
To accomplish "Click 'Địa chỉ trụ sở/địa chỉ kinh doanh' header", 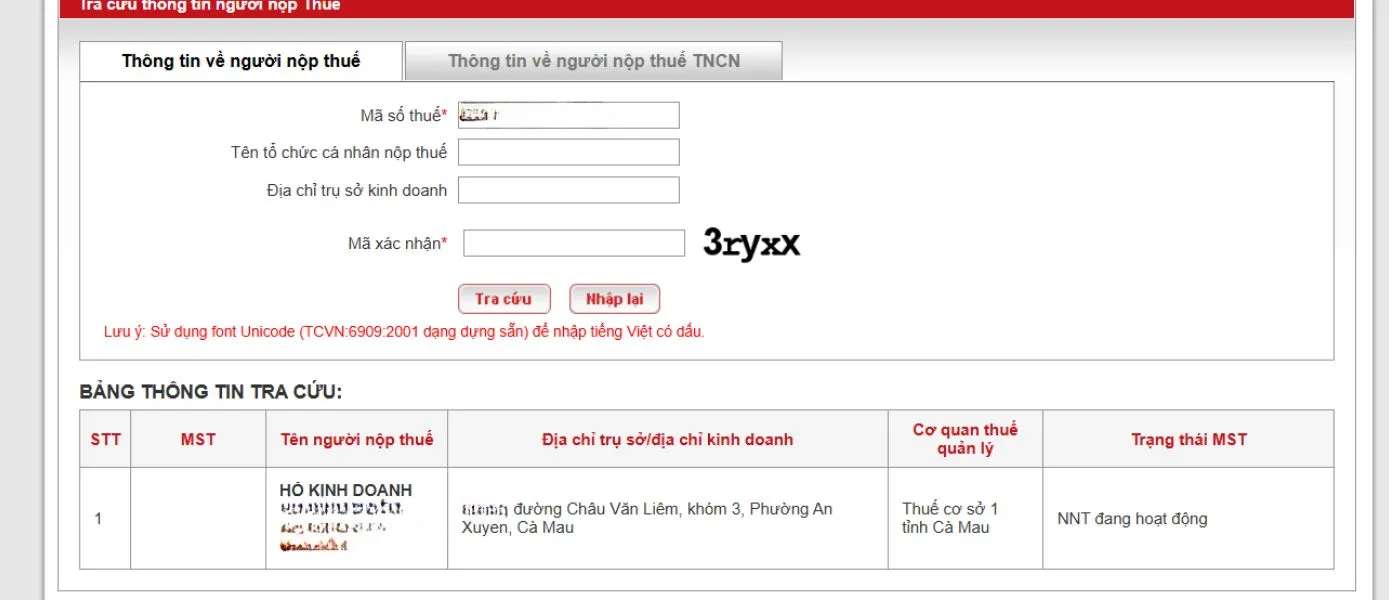I will (667, 439).
